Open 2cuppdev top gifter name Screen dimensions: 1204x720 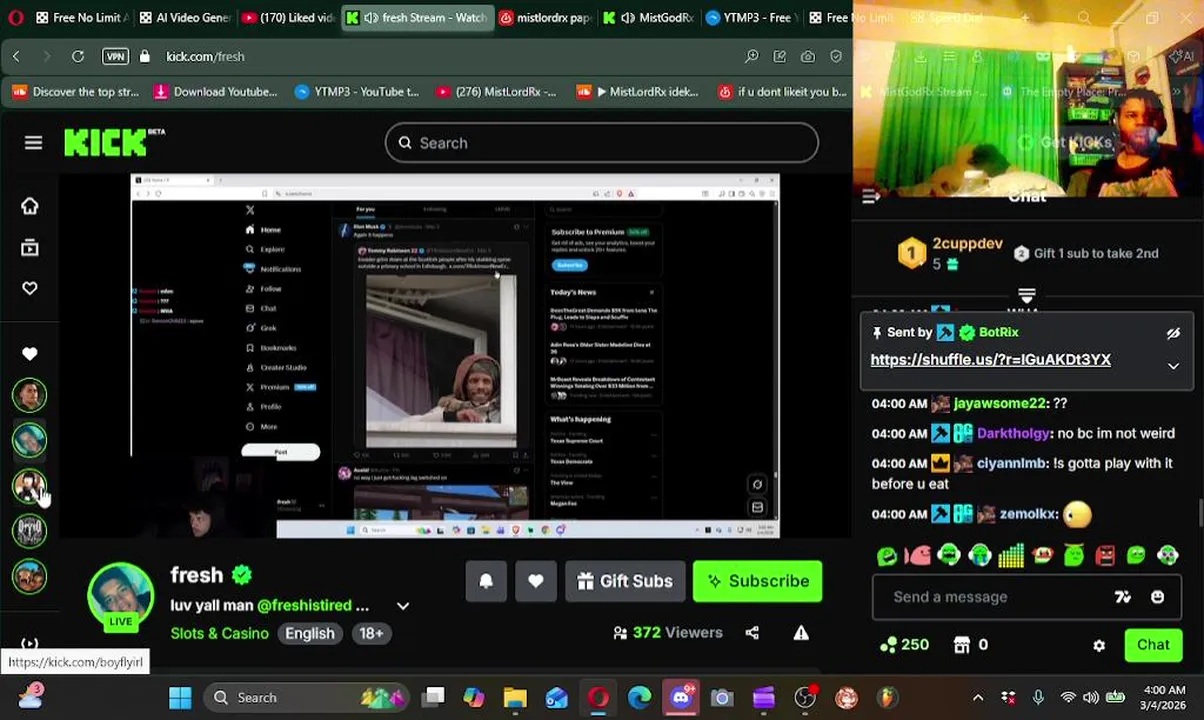967,244
